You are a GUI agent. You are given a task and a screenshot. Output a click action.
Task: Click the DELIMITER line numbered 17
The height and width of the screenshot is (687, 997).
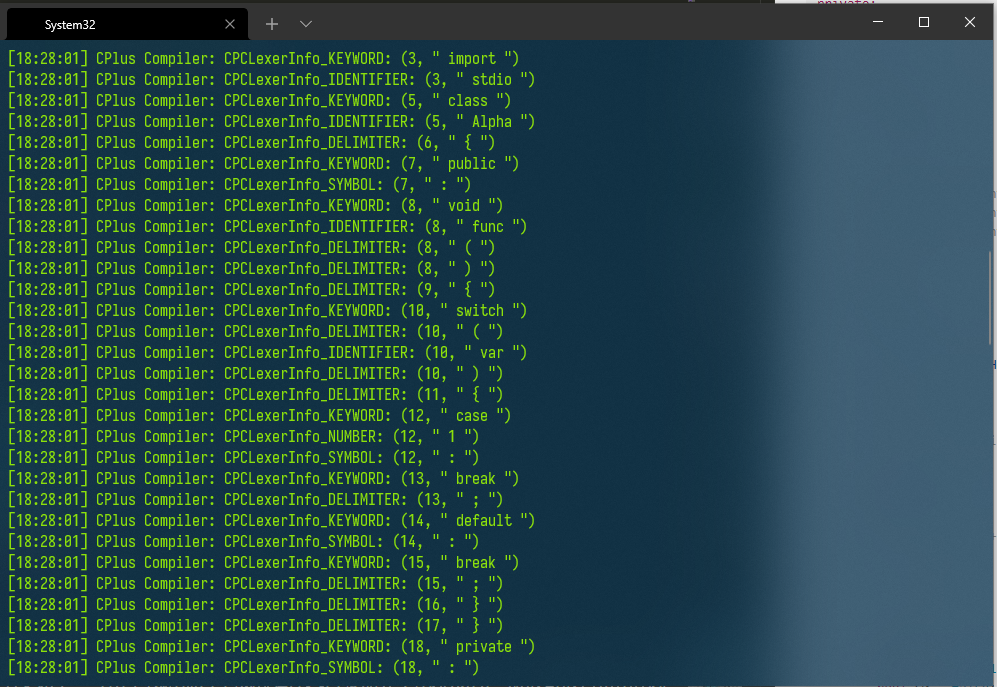tap(256, 625)
